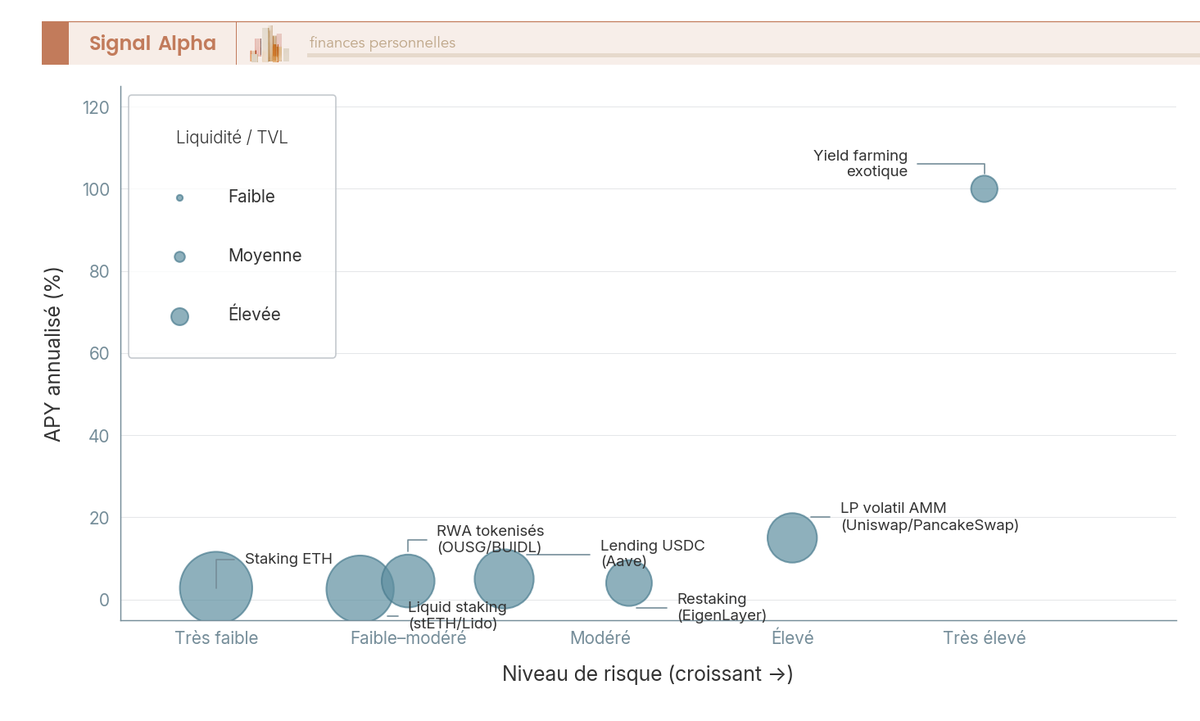1200x721 pixels.
Task: Click the Moyenne legend marker
Action: click(180, 257)
